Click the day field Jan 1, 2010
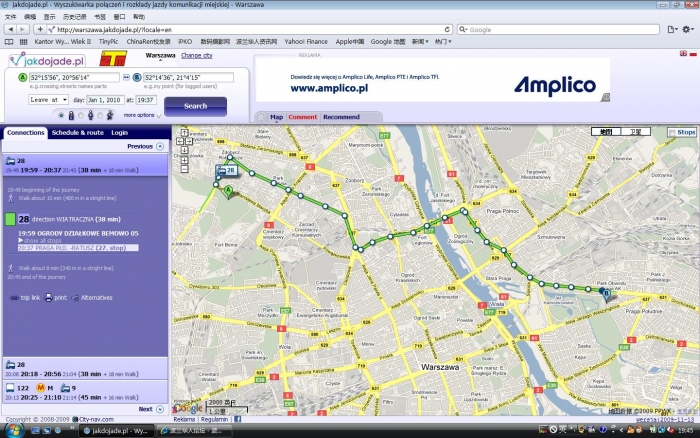700x438 pixels. click(104, 100)
